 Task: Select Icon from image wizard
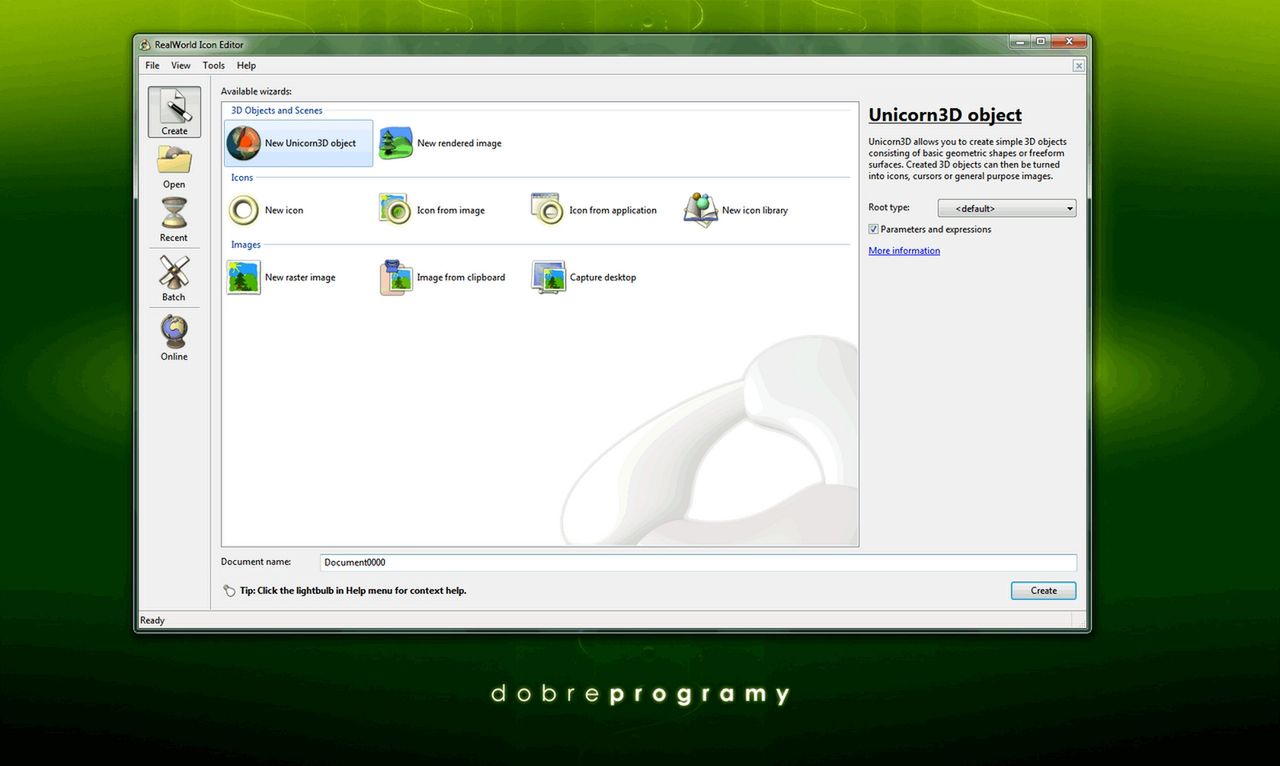tap(432, 210)
